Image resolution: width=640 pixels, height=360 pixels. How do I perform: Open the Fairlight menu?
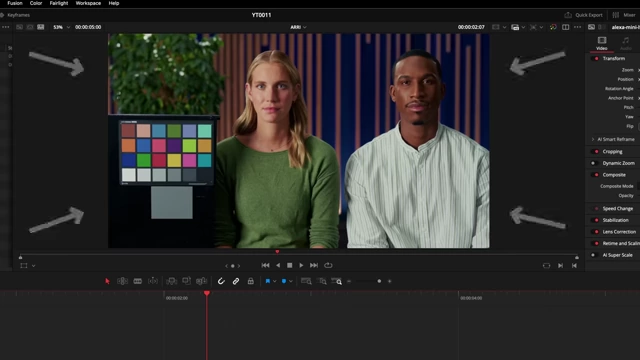(59, 3)
